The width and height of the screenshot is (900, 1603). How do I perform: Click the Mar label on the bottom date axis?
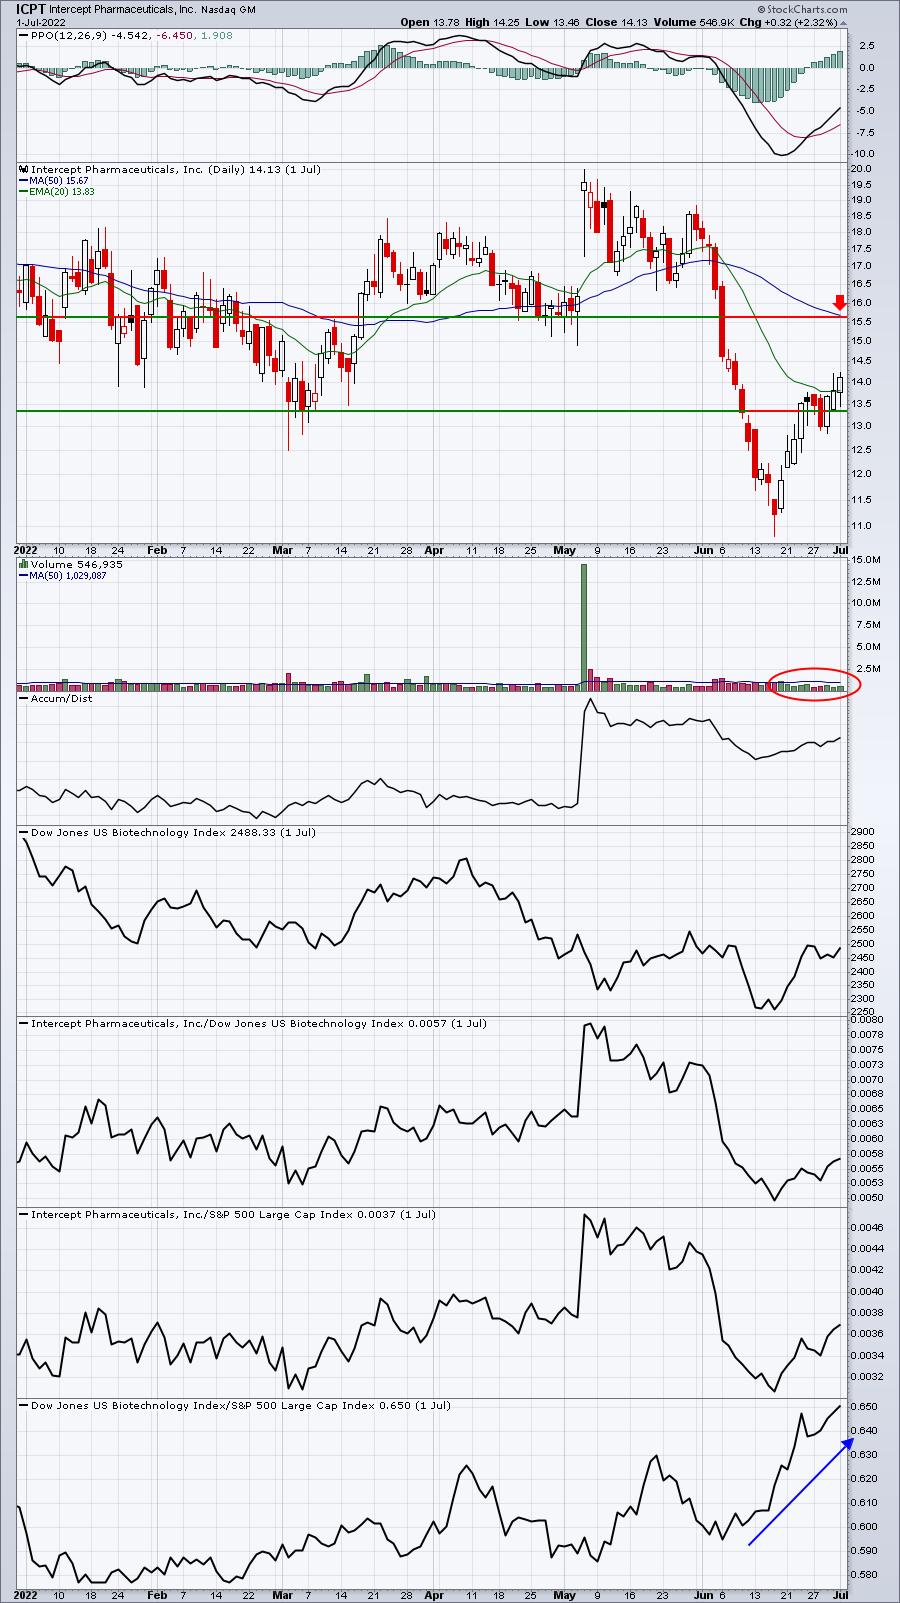pos(283,1593)
